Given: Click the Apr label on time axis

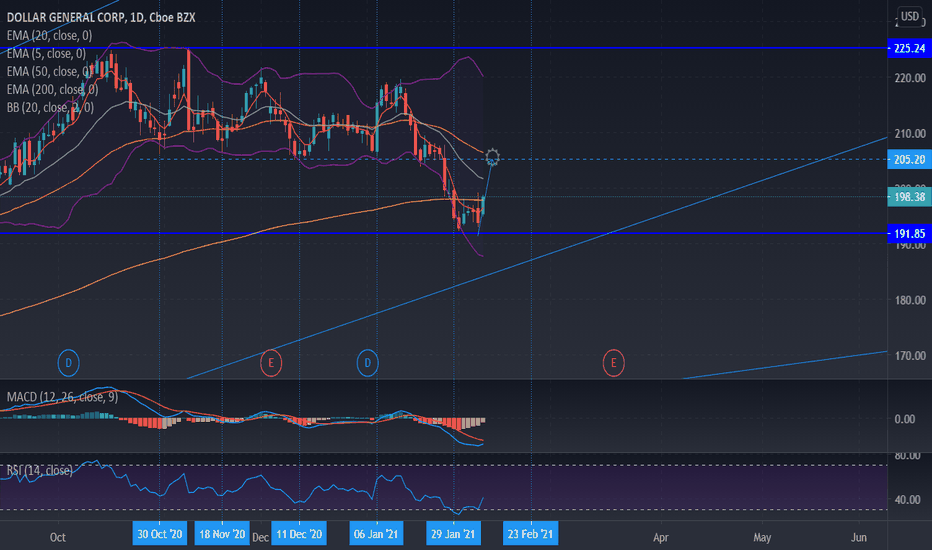Looking at the screenshot, I should pos(660,537).
